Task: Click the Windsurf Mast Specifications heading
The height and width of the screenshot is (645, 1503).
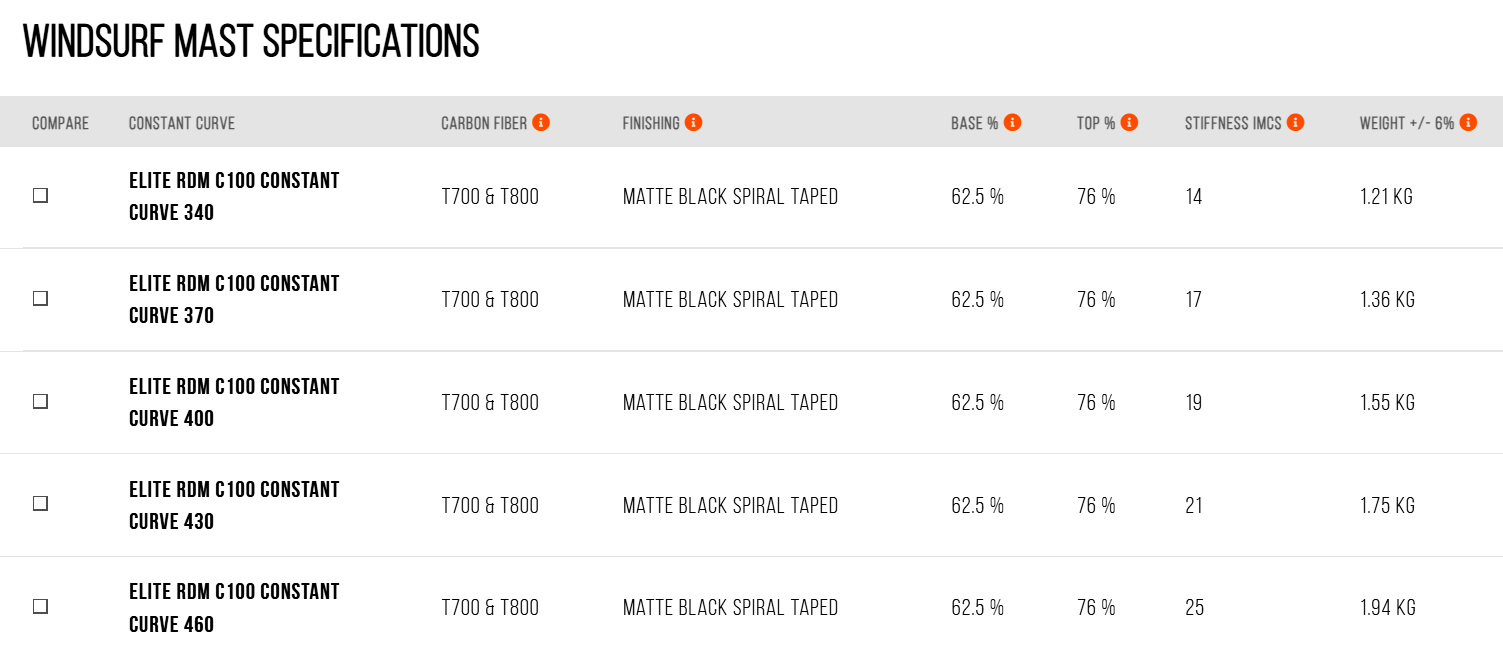Action: [251, 41]
